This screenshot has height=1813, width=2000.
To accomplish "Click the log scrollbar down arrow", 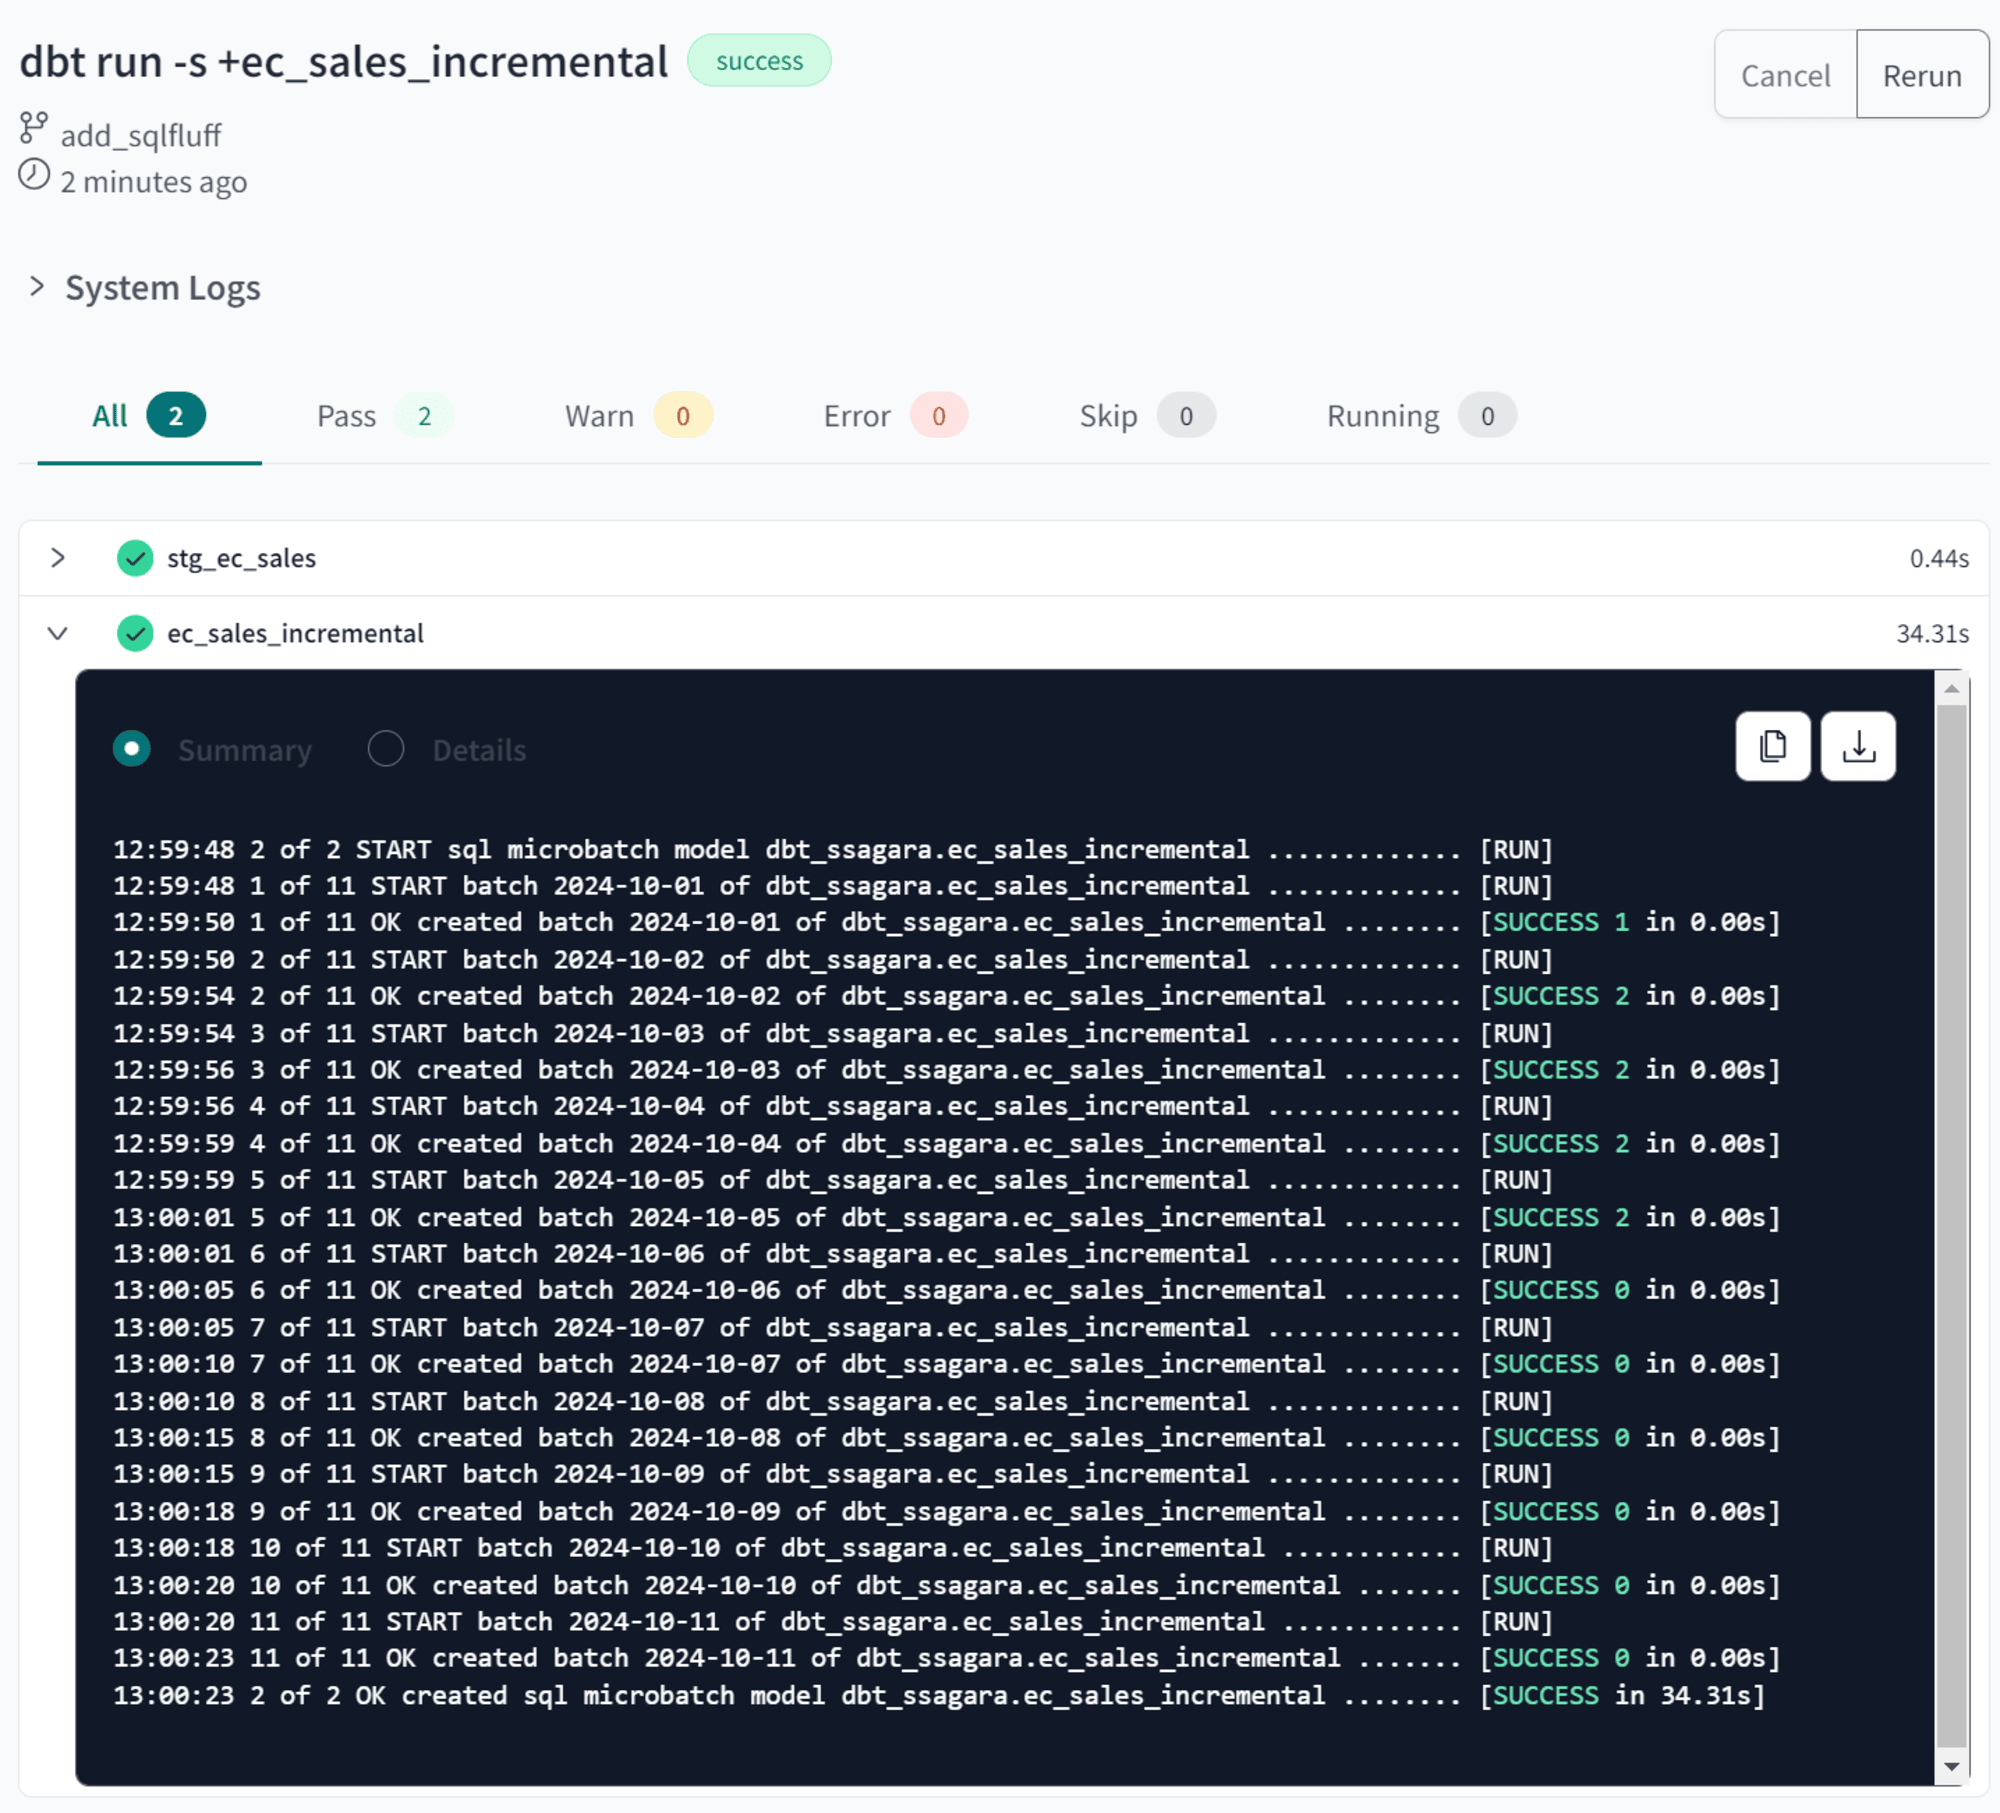I will point(1951,1767).
